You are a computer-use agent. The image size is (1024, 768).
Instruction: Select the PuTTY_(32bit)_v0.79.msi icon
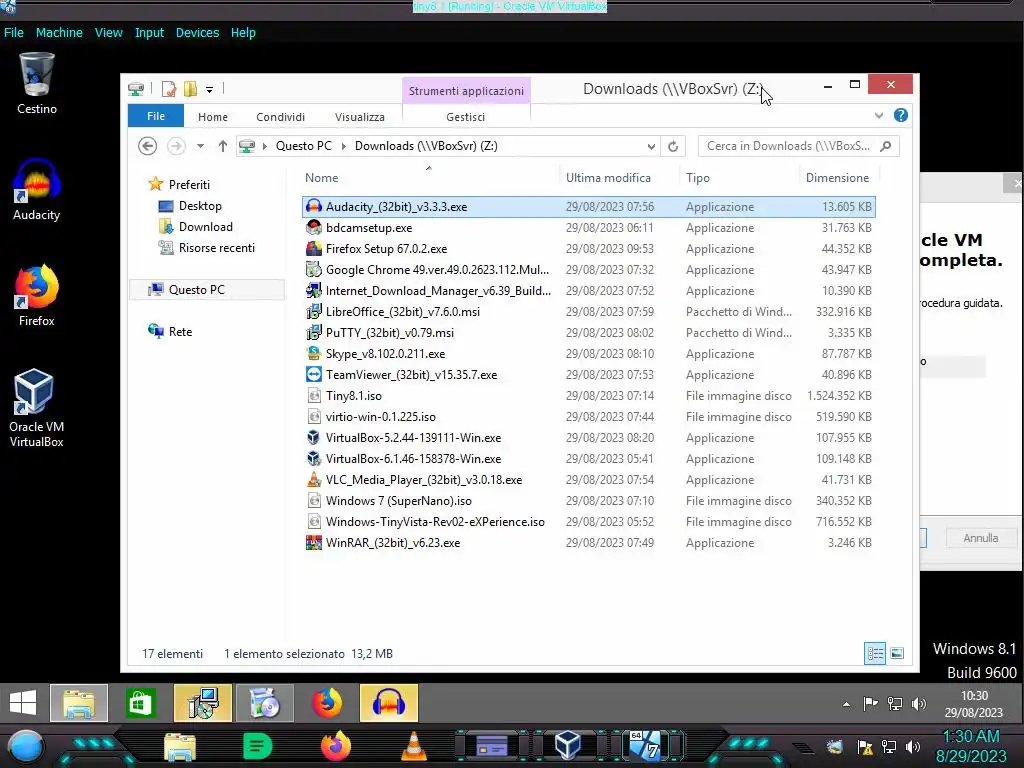click(x=313, y=332)
